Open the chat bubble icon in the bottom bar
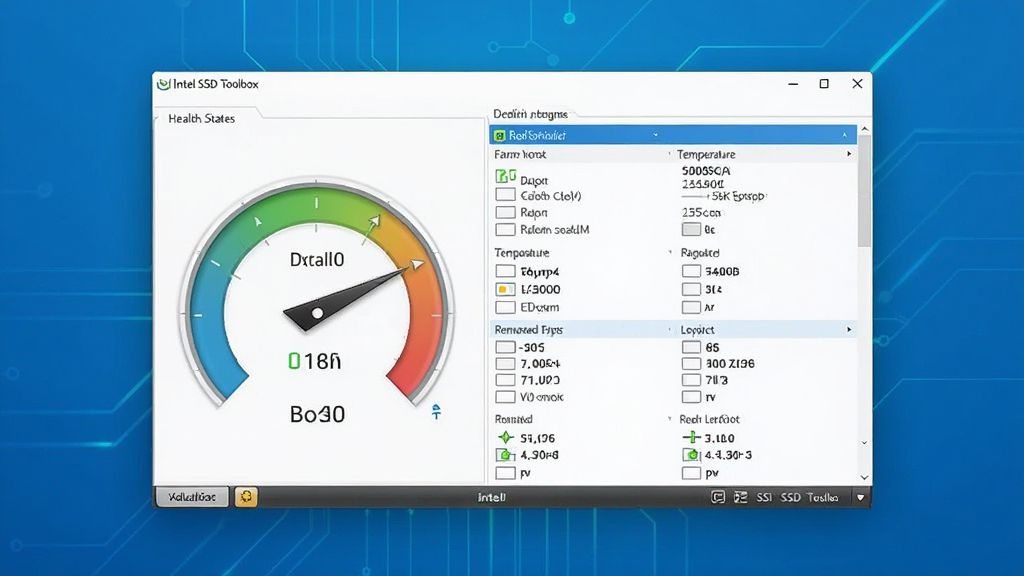 click(718, 498)
